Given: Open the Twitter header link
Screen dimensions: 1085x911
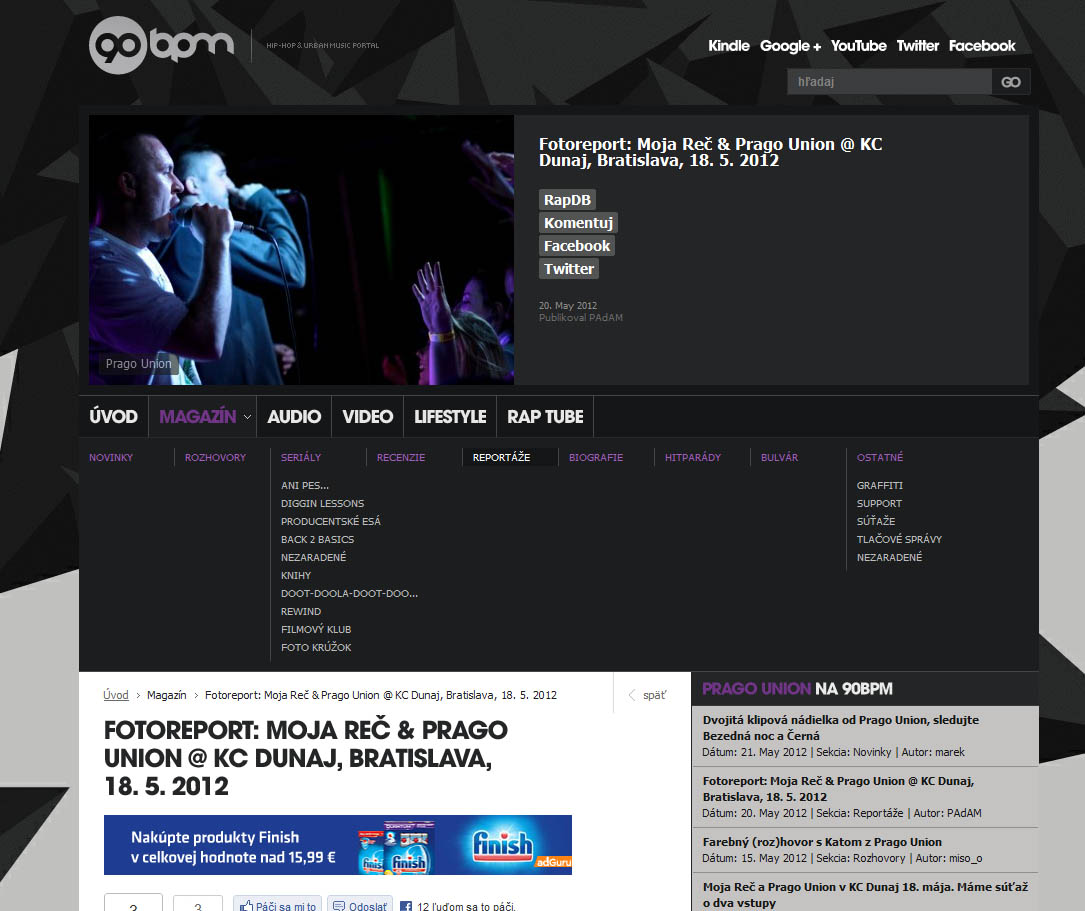Looking at the screenshot, I should coord(918,46).
